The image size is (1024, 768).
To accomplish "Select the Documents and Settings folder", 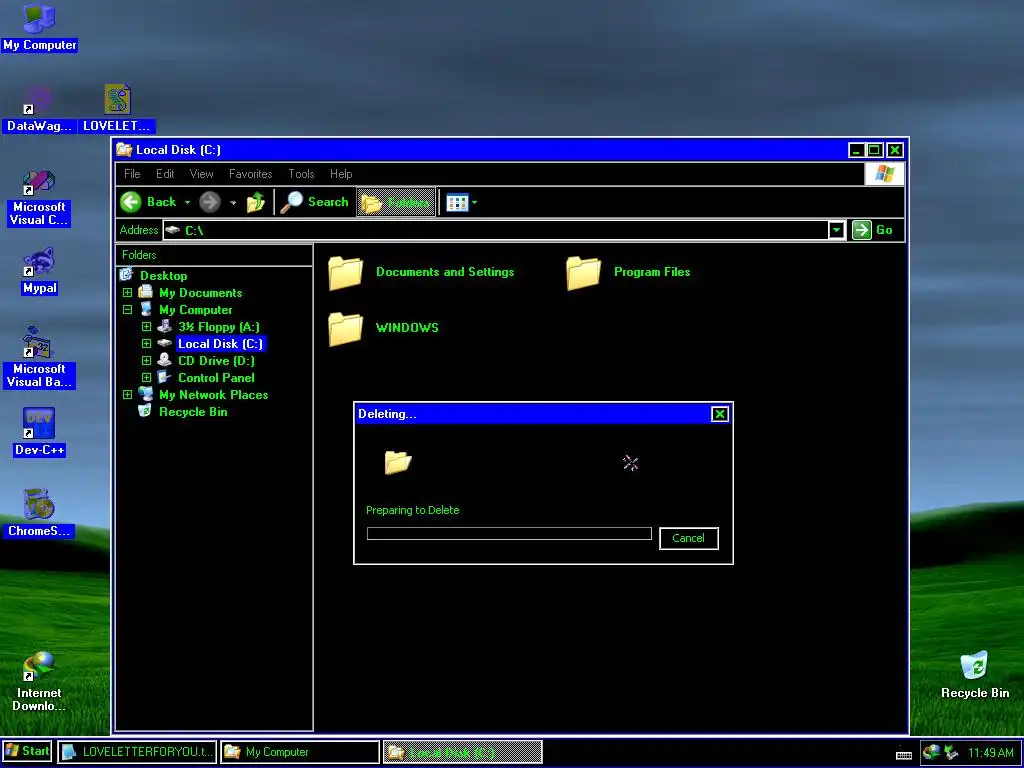I will (421, 272).
